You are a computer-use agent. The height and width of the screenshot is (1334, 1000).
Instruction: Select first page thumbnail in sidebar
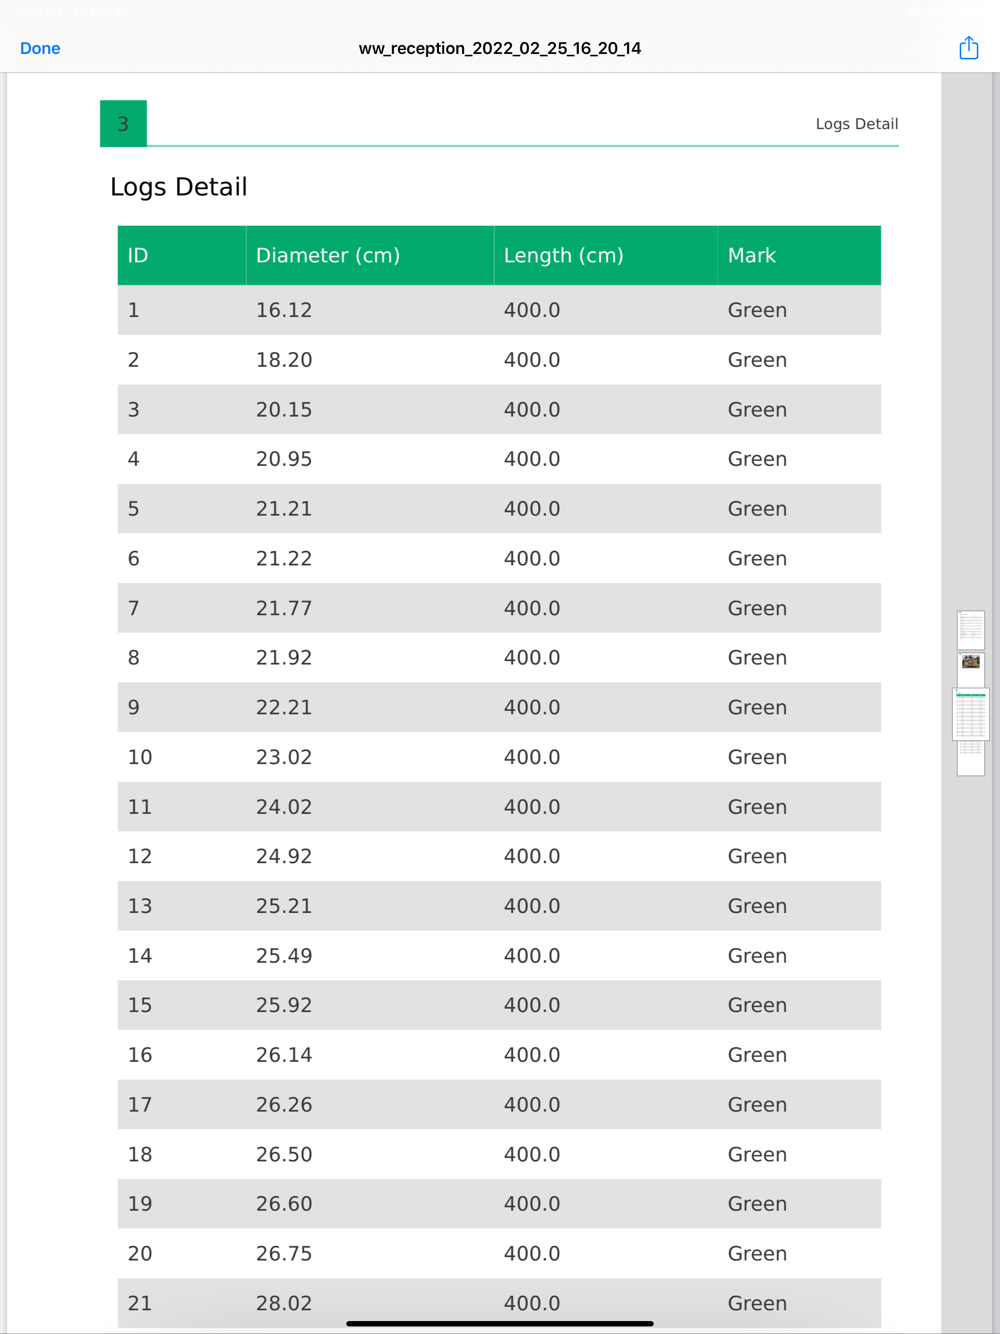pos(970,629)
